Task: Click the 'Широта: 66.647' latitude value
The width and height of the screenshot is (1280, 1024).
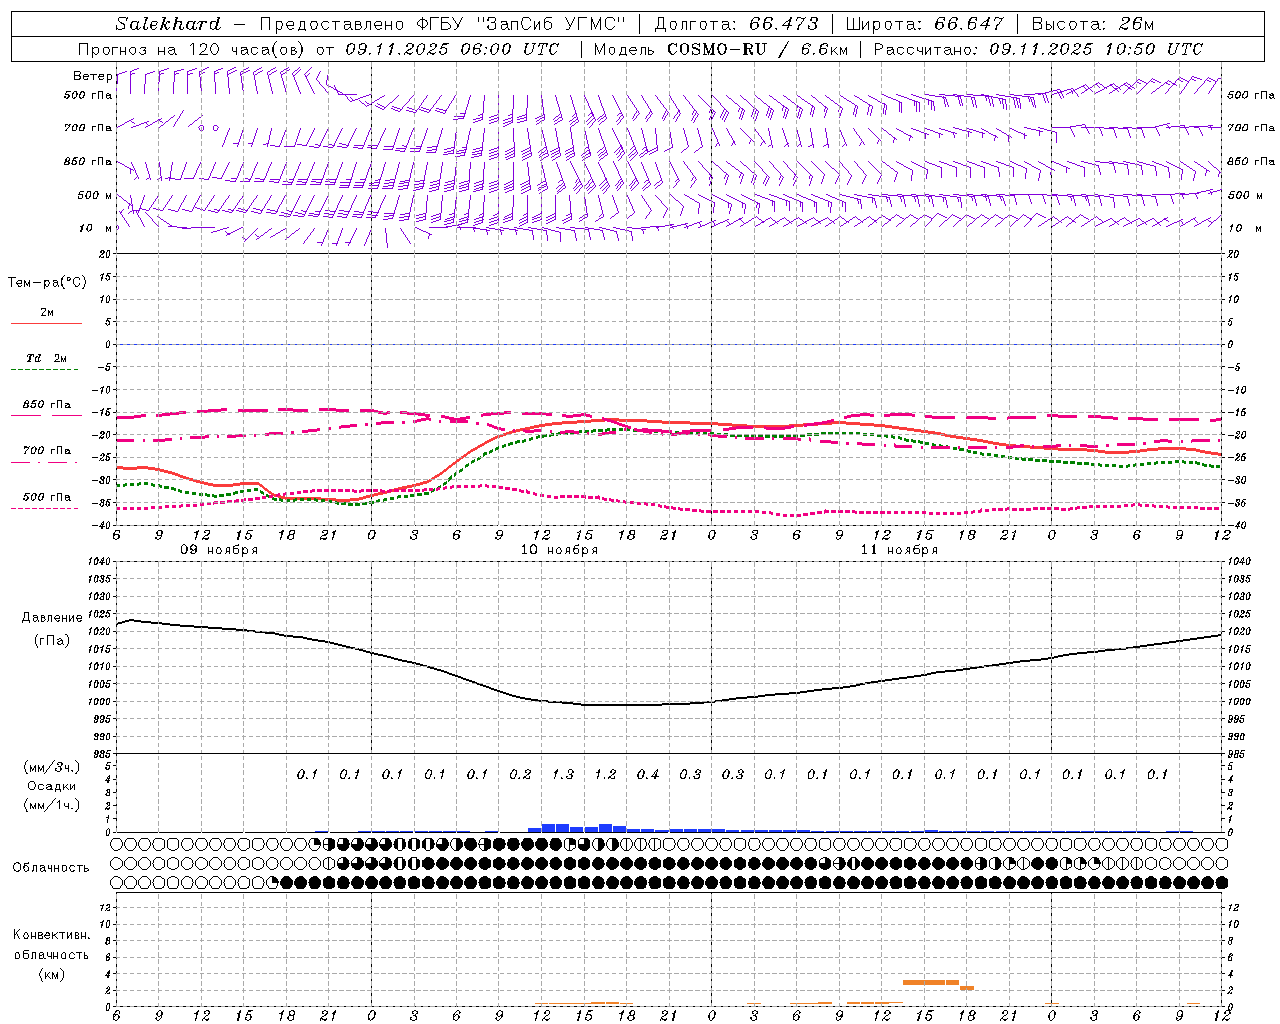Action: click(924, 24)
